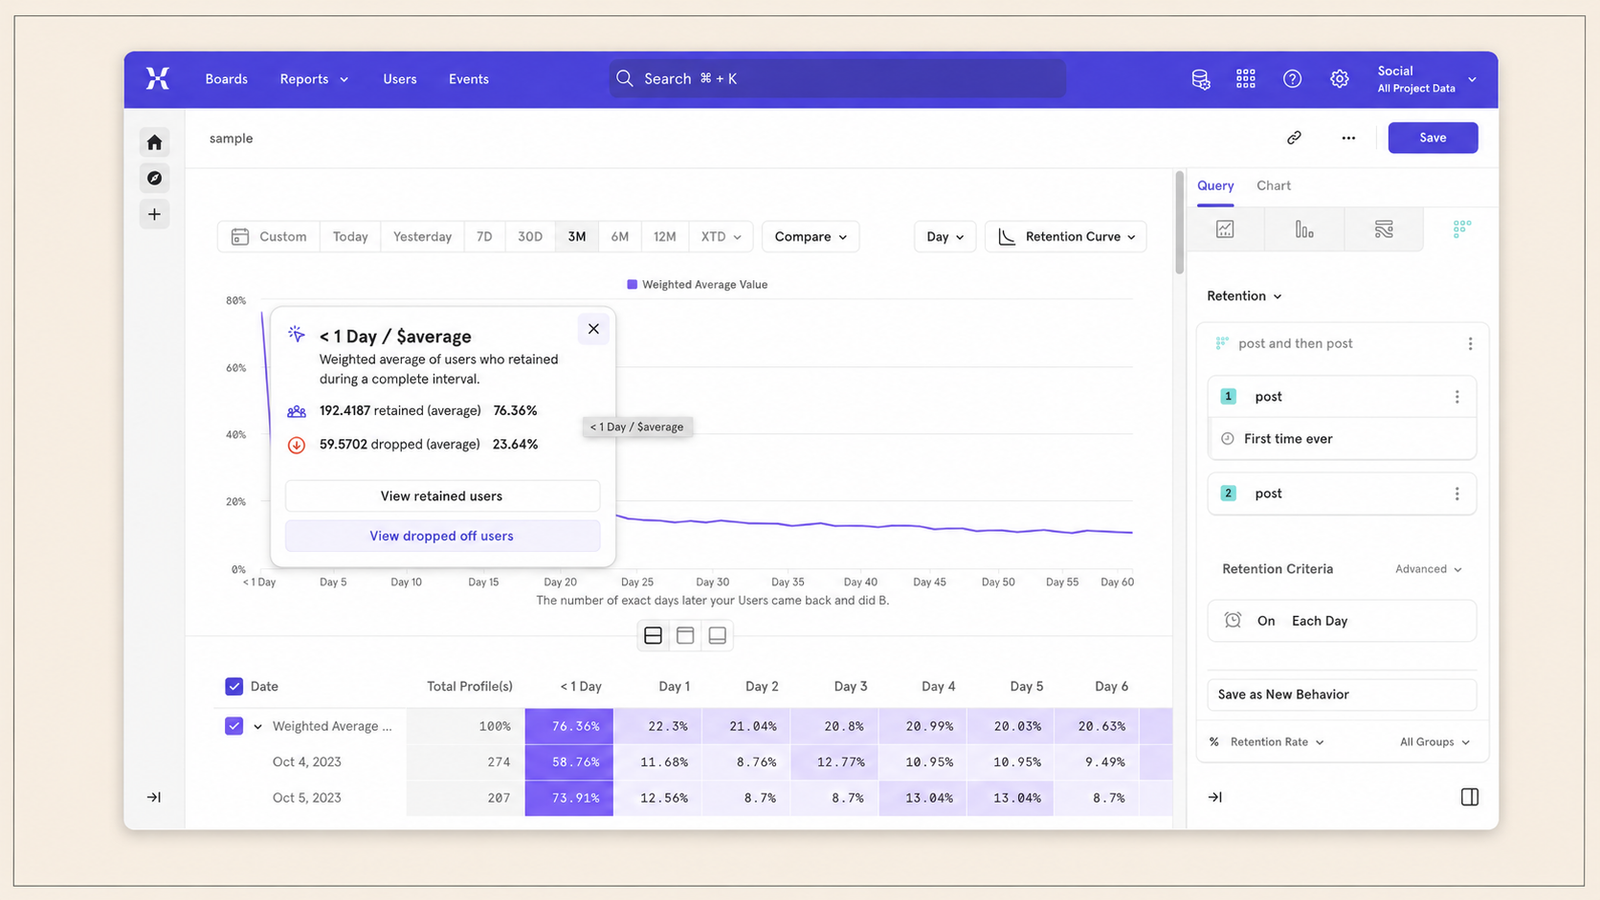
Task: Open the All Groups dropdown
Action: point(1435,742)
